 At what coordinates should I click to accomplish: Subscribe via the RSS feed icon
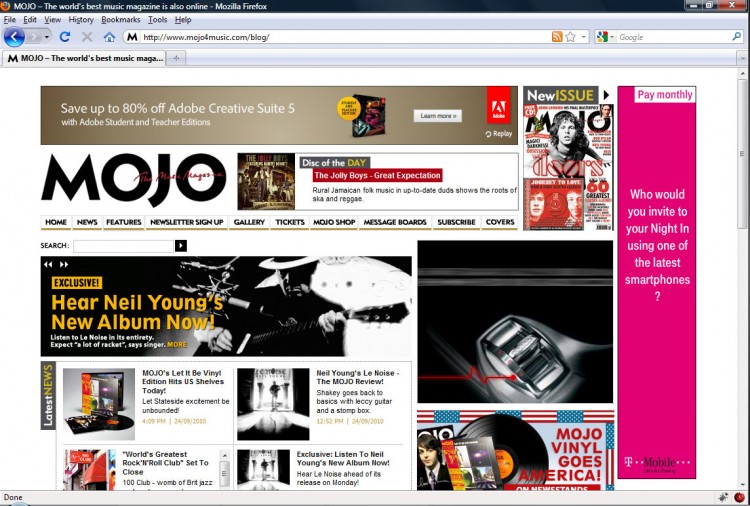click(x=557, y=37)
